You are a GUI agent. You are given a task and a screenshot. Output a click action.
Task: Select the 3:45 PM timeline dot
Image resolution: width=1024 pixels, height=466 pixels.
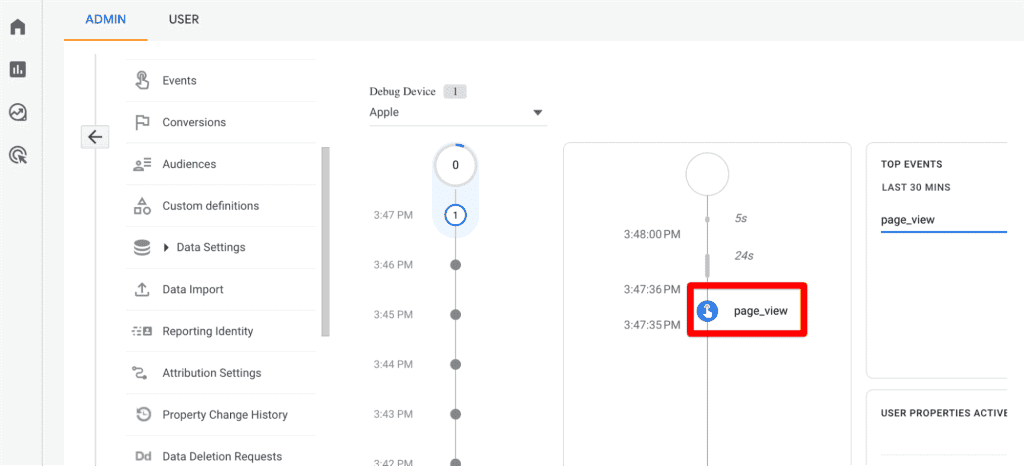456,315
